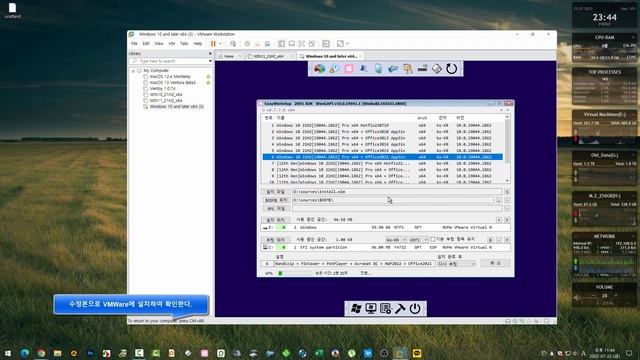Click the checklist icon in PE bottom bar
This screenshot has height=360, width=640.
385,309
